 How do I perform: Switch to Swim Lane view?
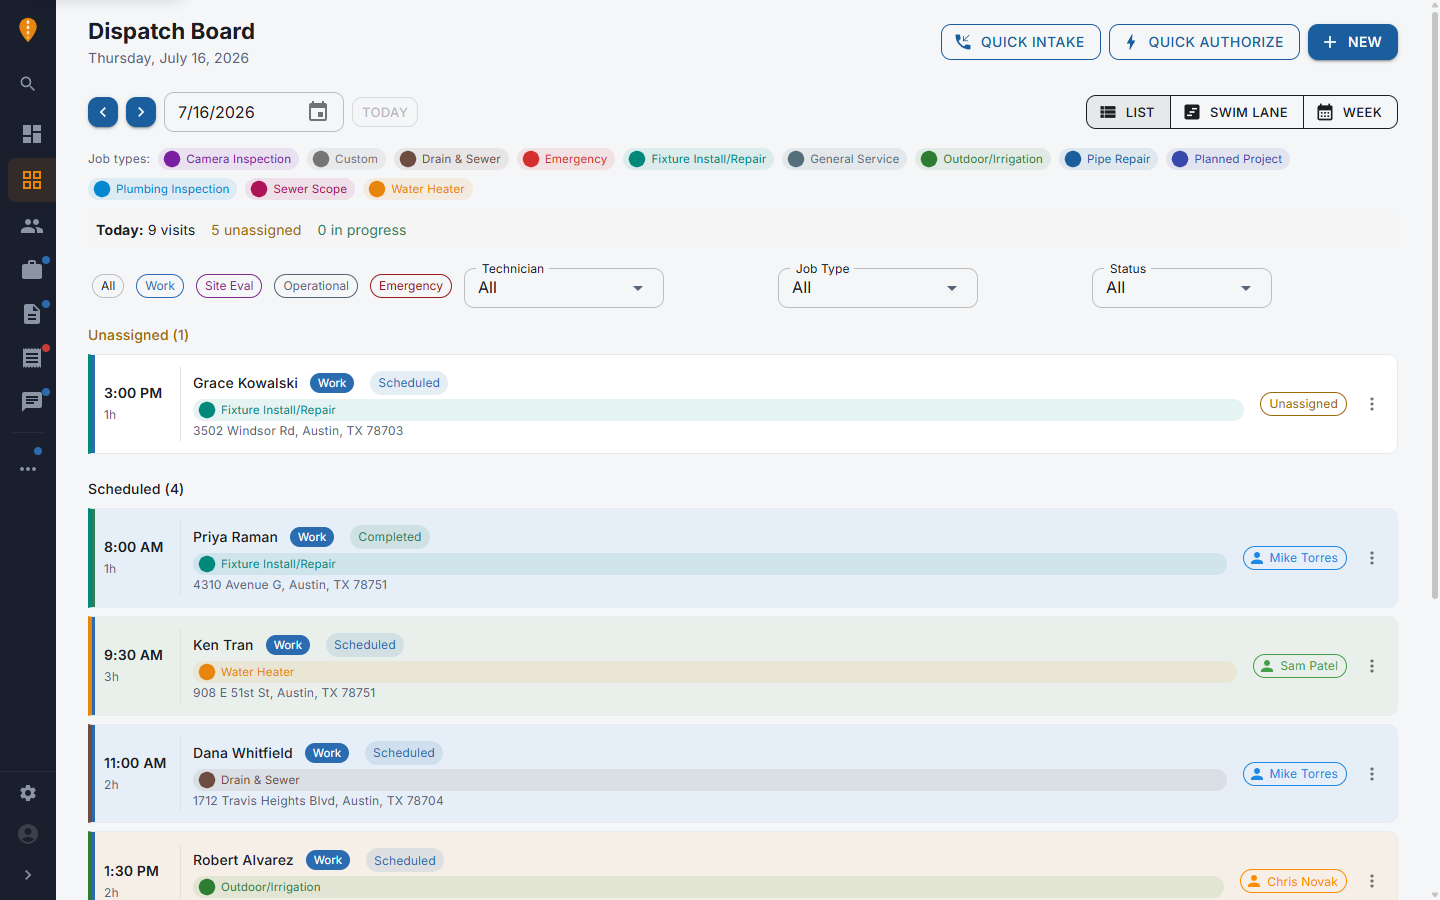tap(1236, 112)
